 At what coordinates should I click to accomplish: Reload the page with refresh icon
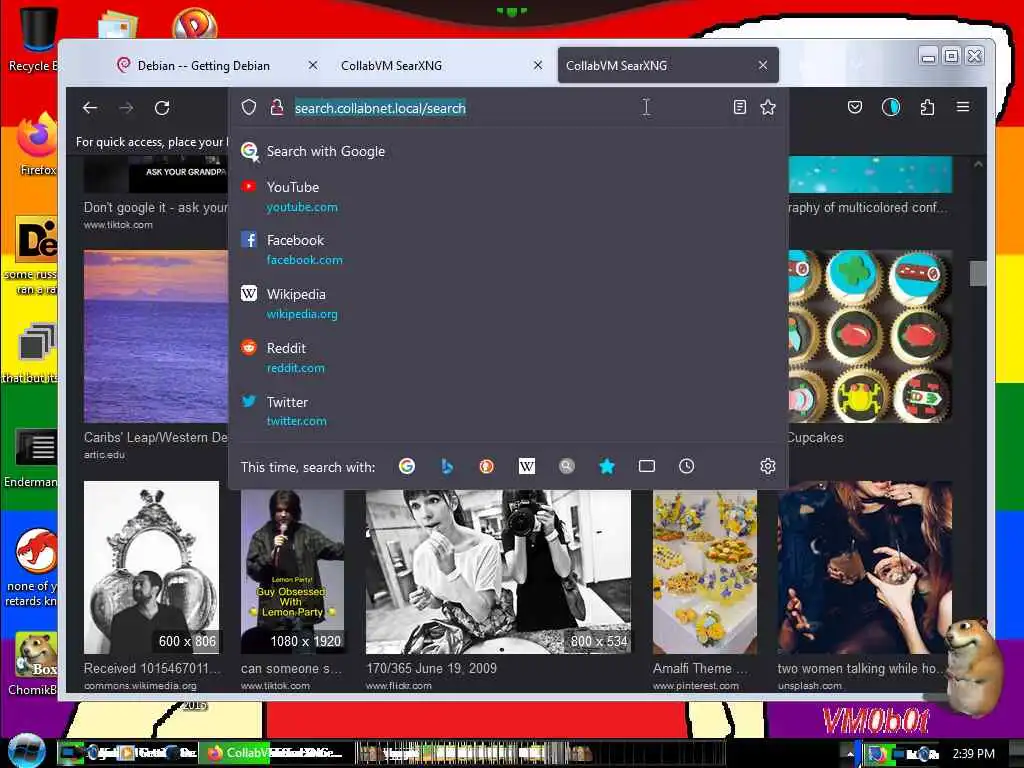pyautogui.click(x=162, y=108)
